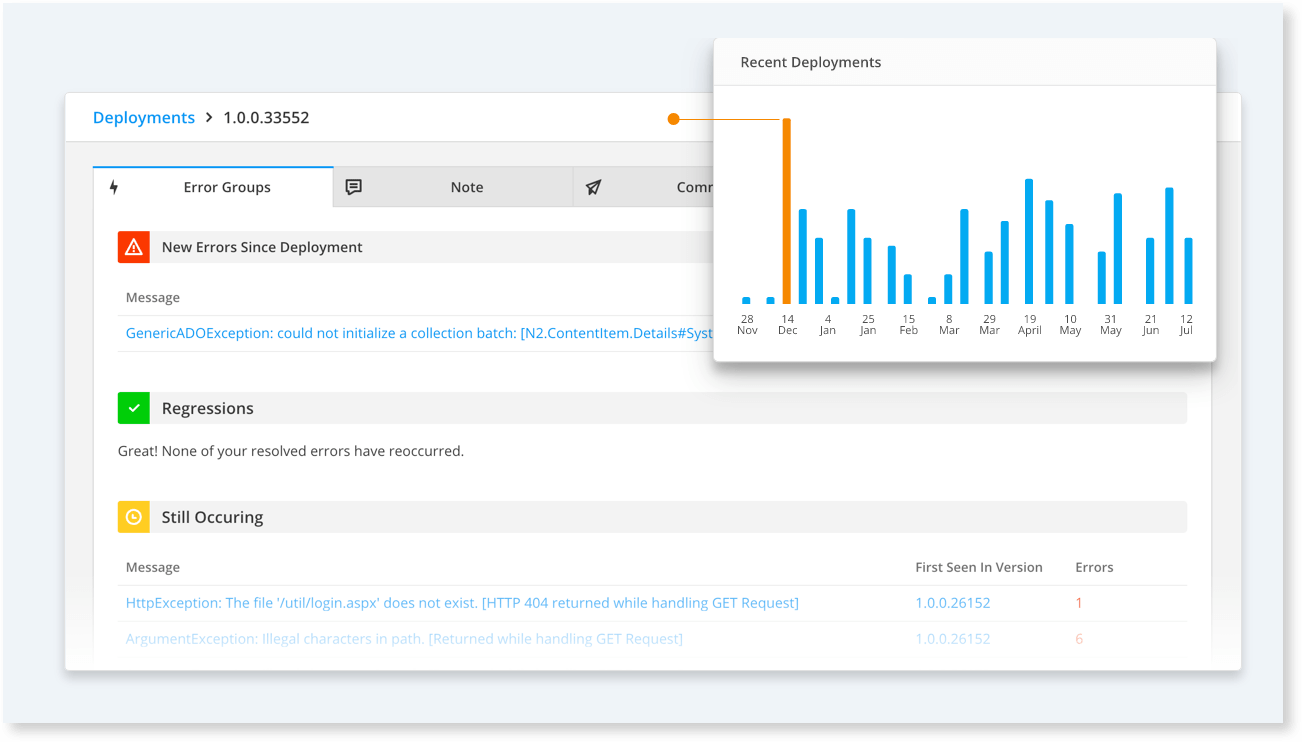The image size is (1302, 742).
Task: Click the 25 Jan axis label
Action: (868, 324)
